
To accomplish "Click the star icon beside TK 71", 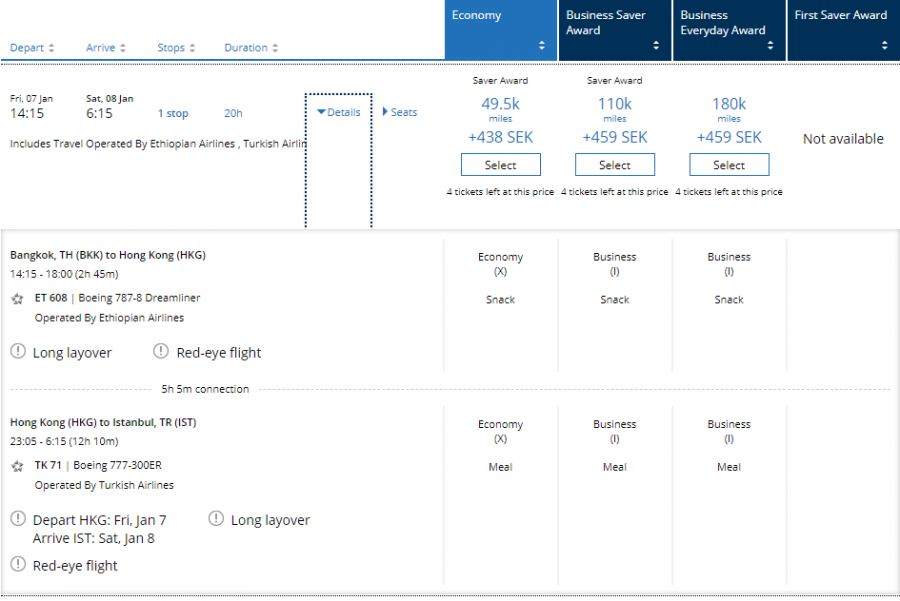I will (x=17, y=465).
